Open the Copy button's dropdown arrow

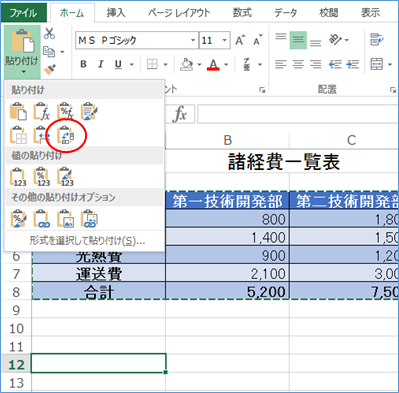[62, 52]
